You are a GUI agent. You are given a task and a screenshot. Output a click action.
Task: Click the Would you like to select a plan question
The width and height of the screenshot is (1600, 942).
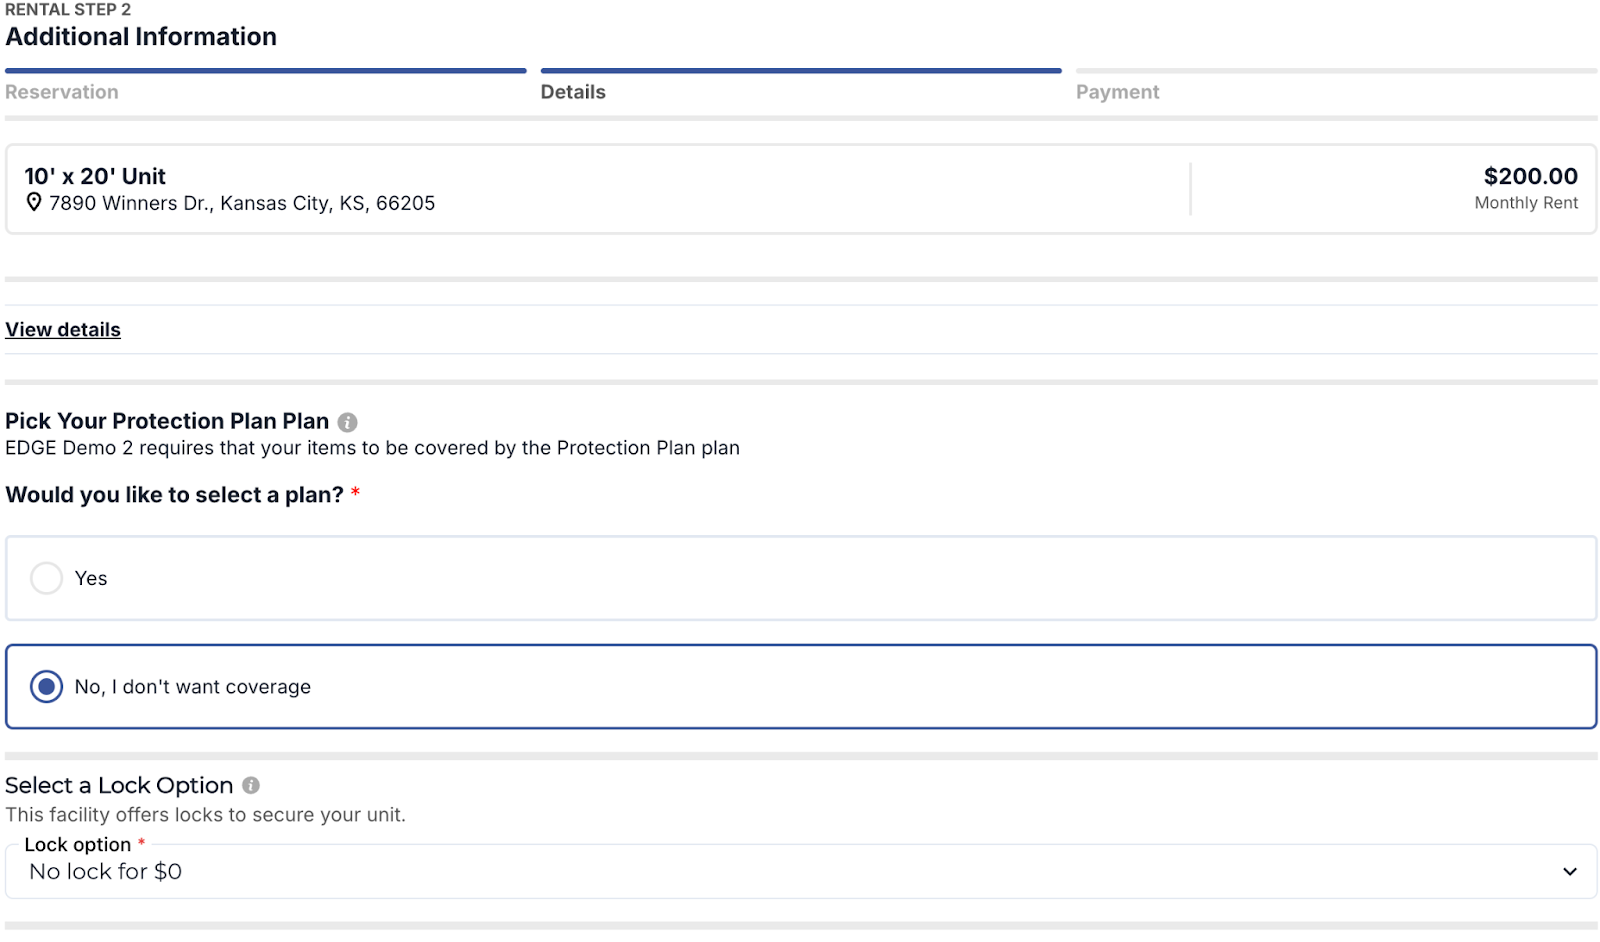pyautogui.click(x=174, y=495)
